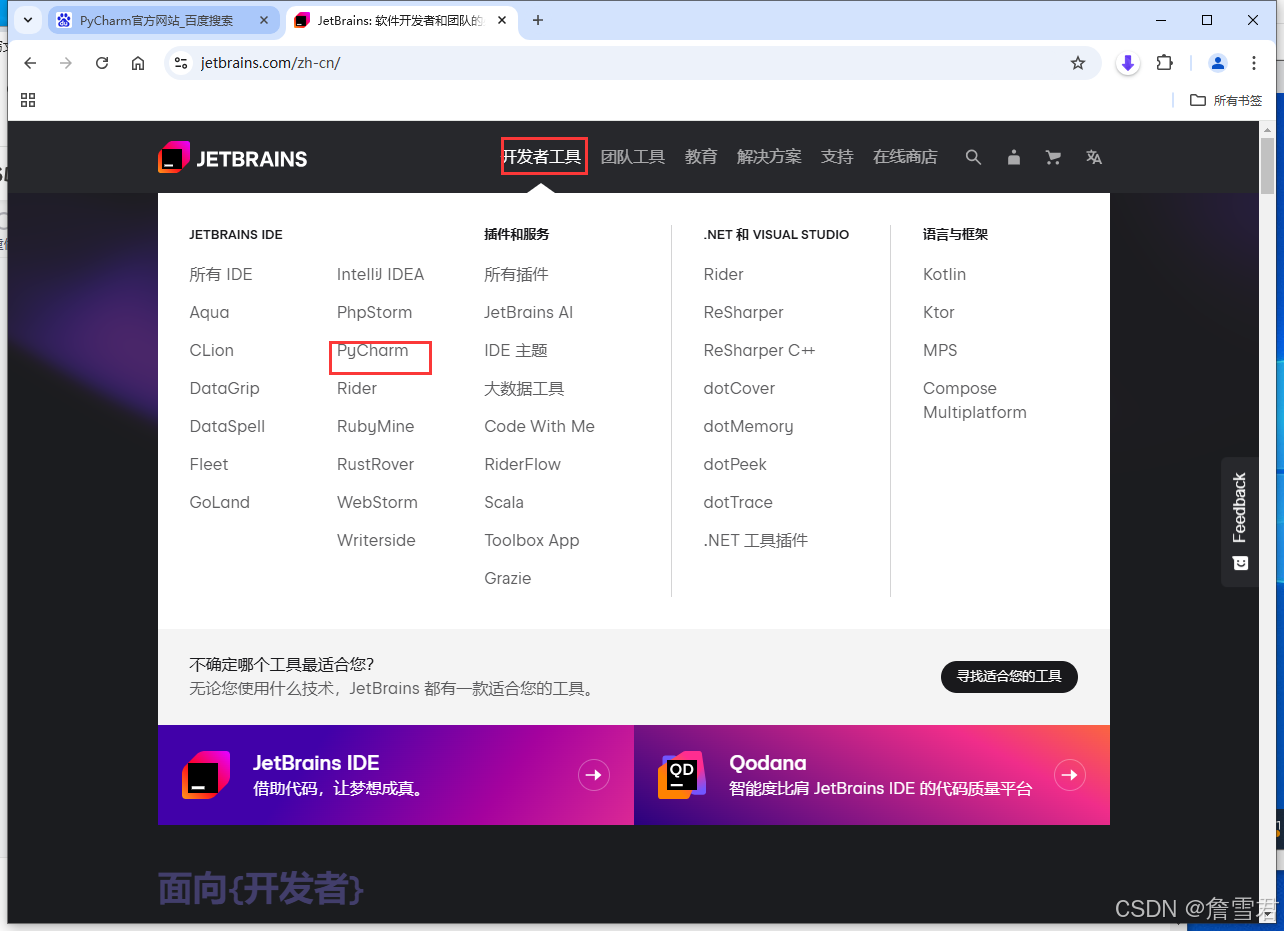This screenshot has height=931, width=1284.
Task: Open the Compose Multiplatform link
Action: pos(975,401)
